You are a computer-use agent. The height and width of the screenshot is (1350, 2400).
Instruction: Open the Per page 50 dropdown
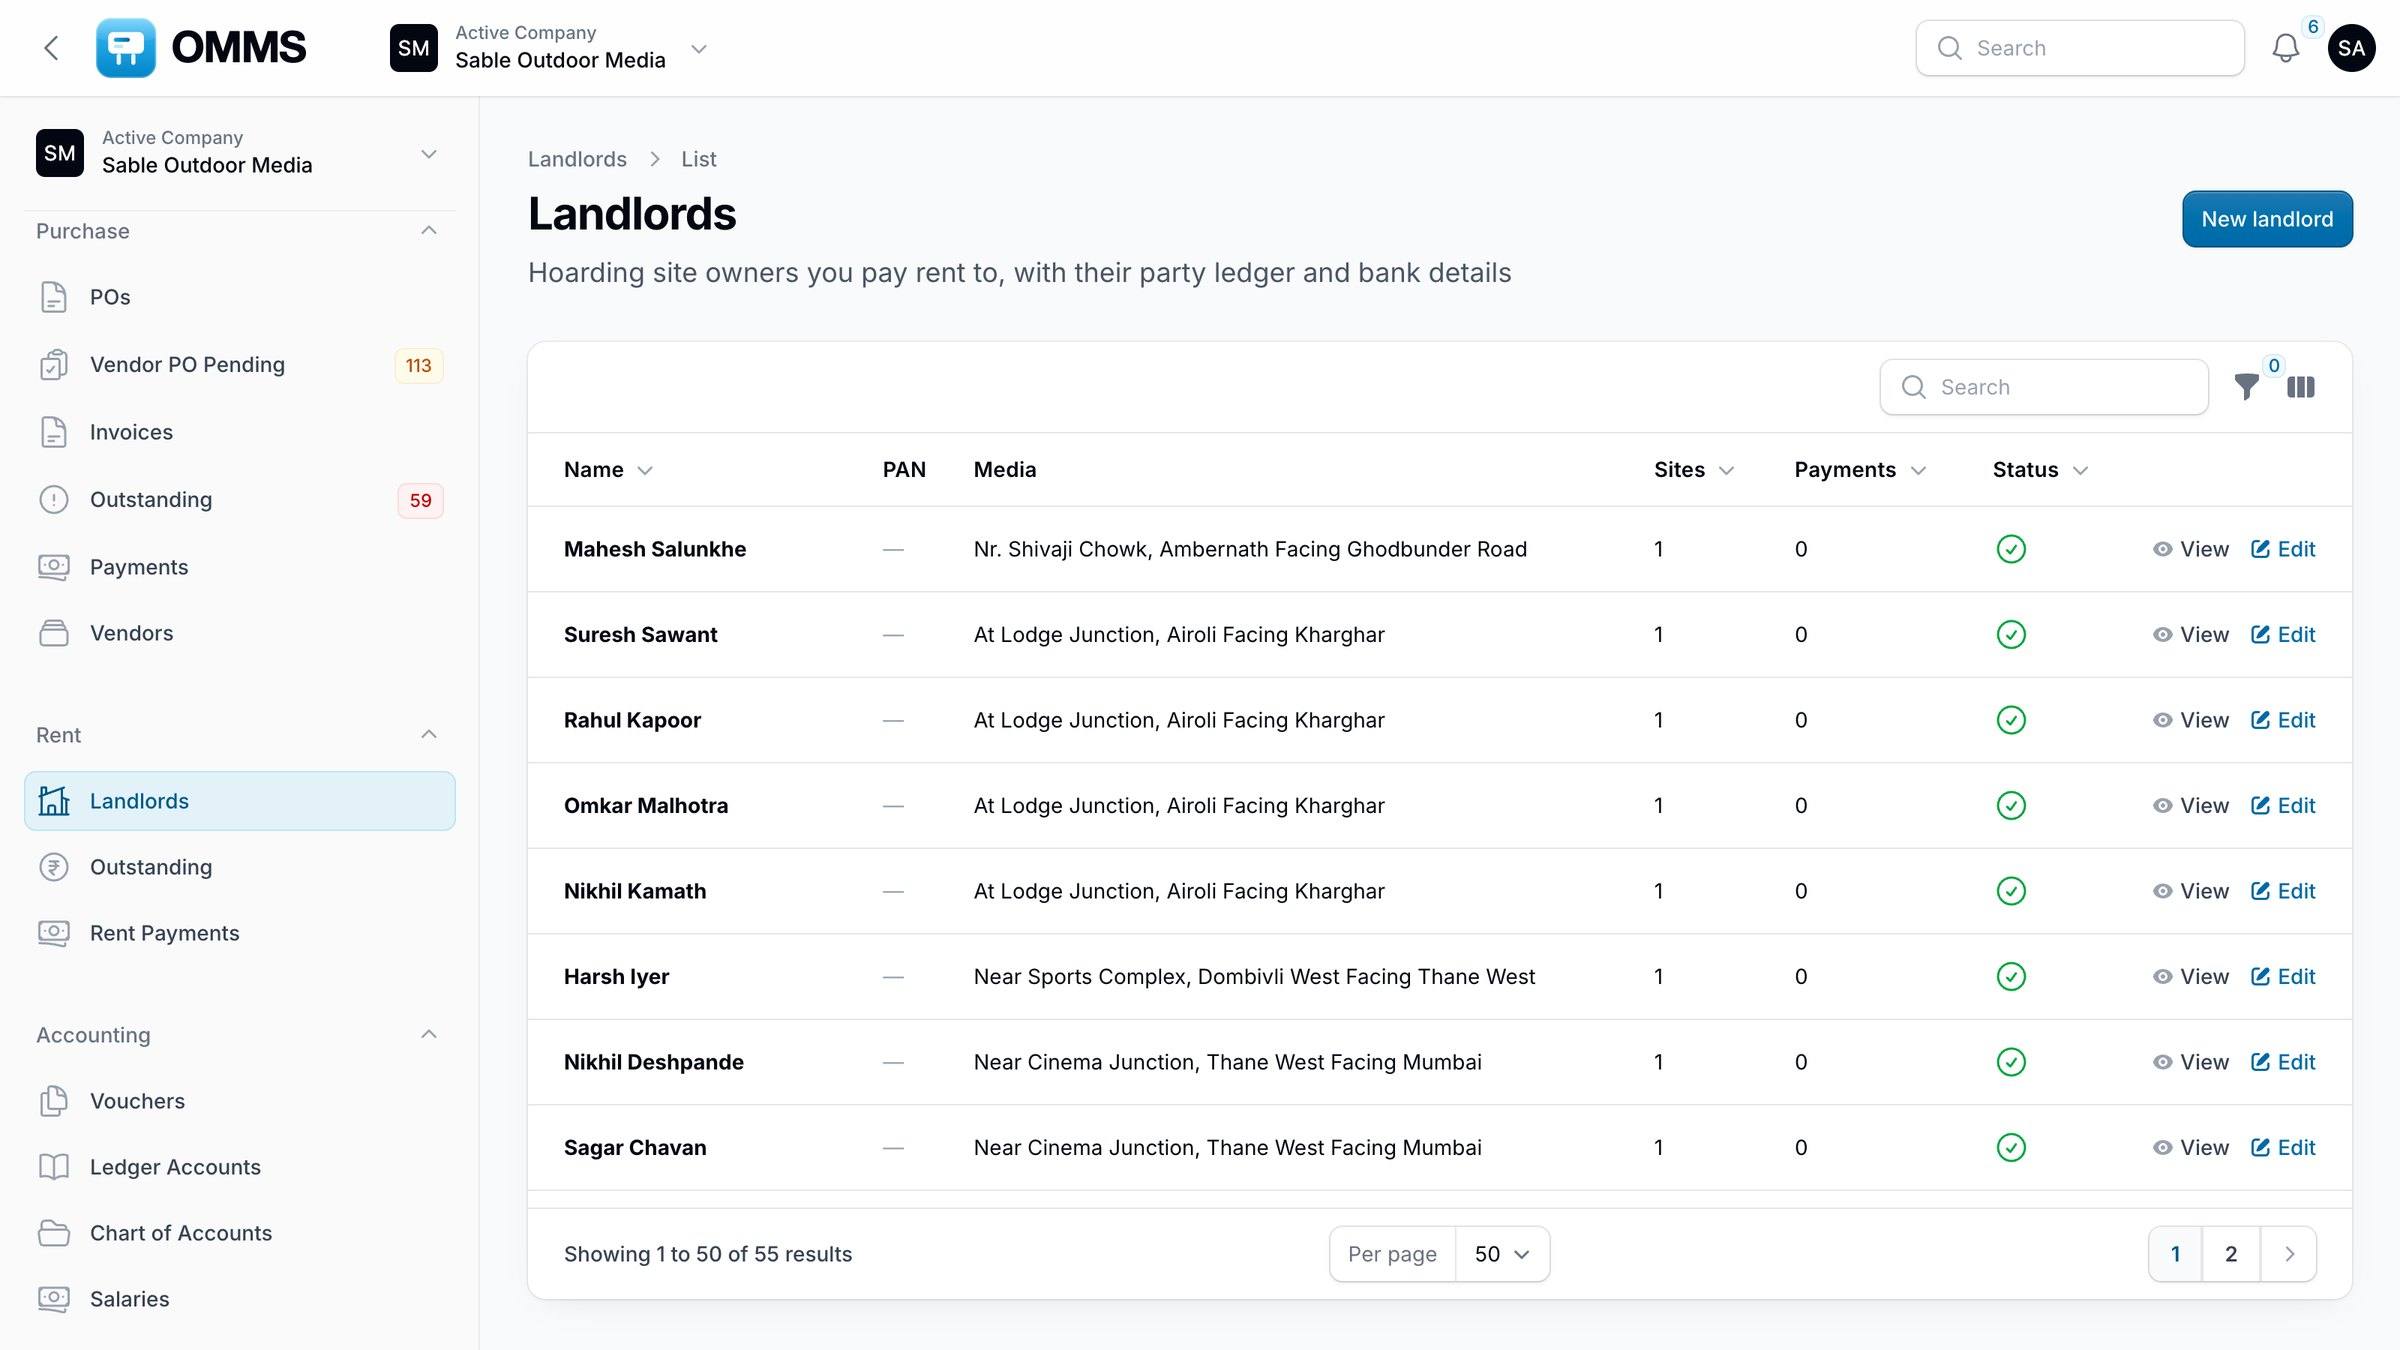[1502, 1254]
